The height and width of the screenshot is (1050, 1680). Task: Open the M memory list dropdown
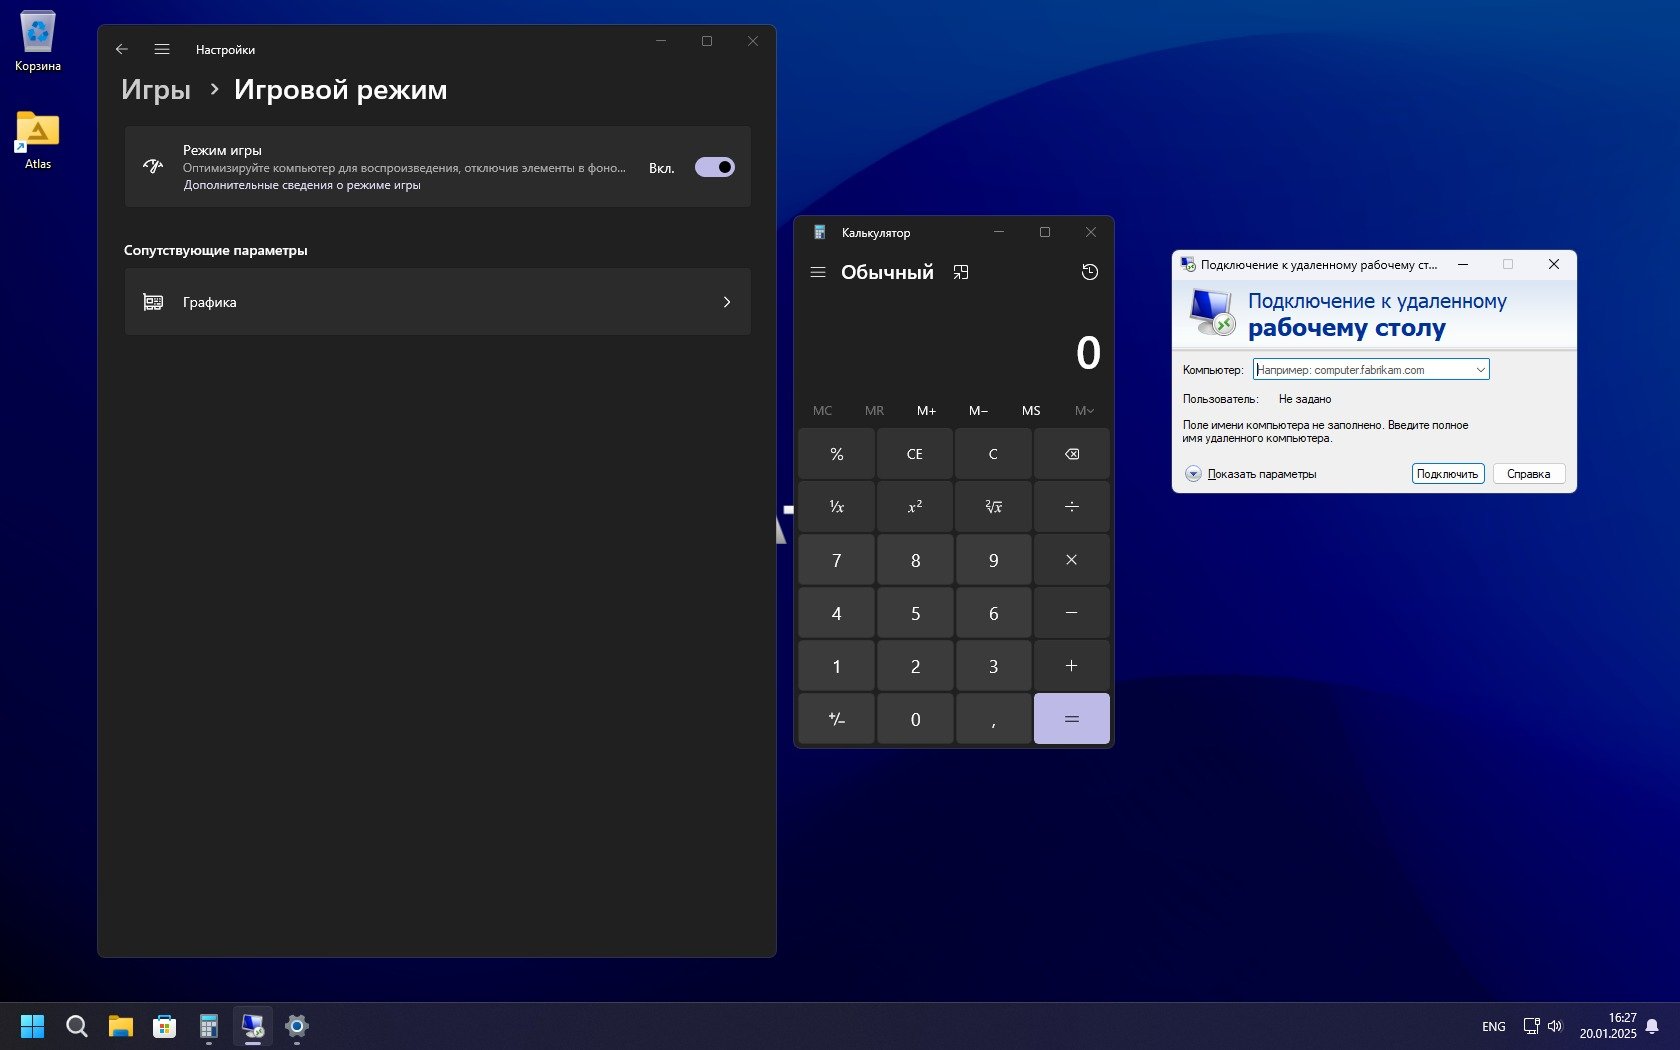pyautogui.click(x=1084, y=411)
